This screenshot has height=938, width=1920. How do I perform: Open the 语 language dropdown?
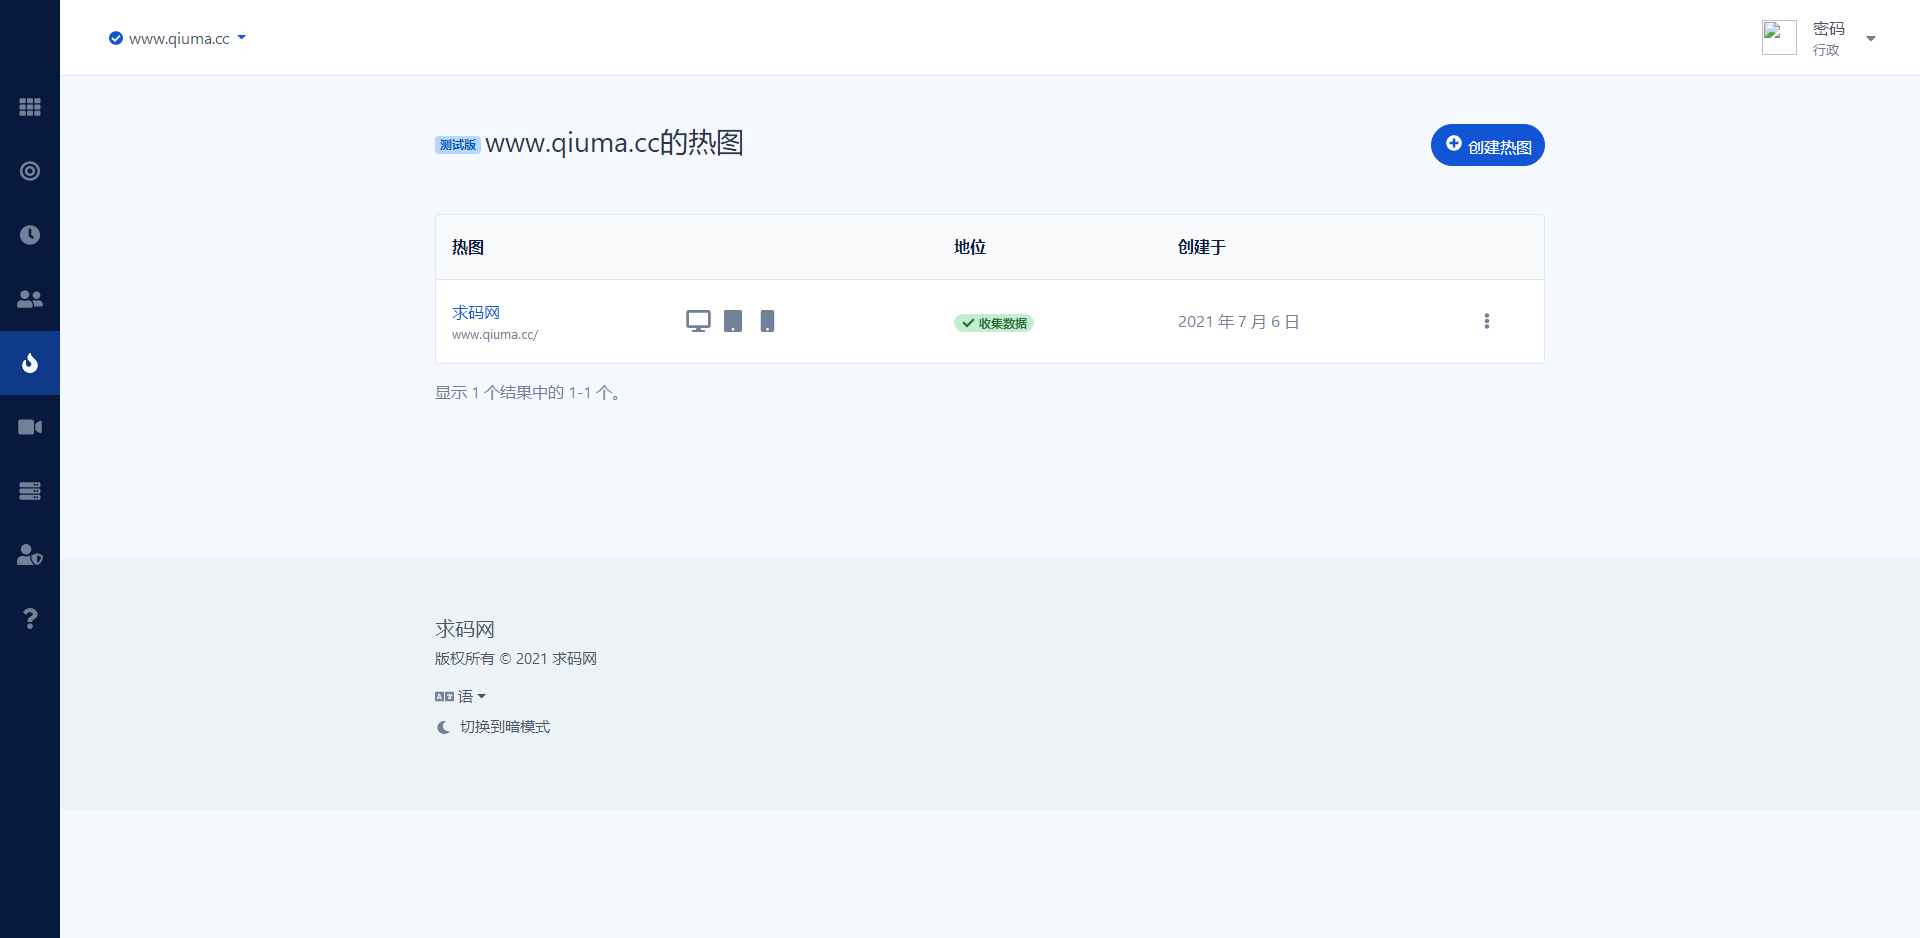pos(461,697)
